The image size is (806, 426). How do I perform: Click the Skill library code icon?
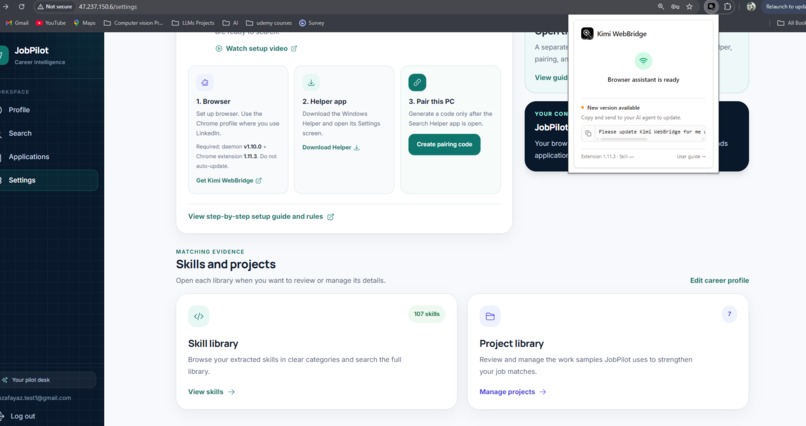pos(198,316)
